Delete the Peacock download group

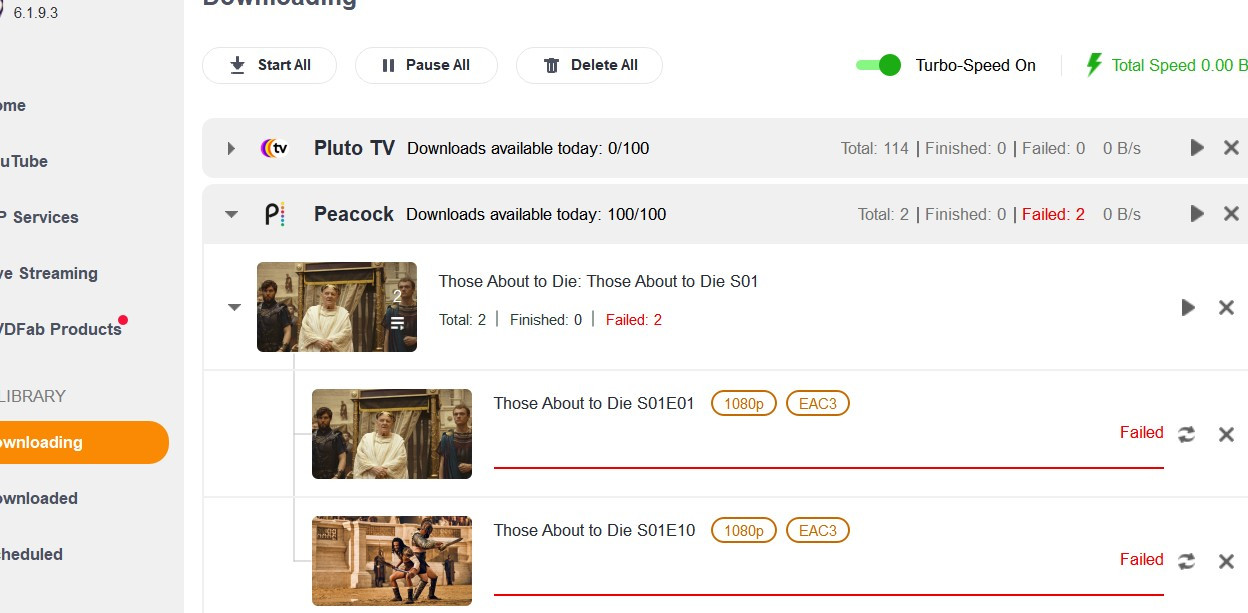tap(1231, 214)
